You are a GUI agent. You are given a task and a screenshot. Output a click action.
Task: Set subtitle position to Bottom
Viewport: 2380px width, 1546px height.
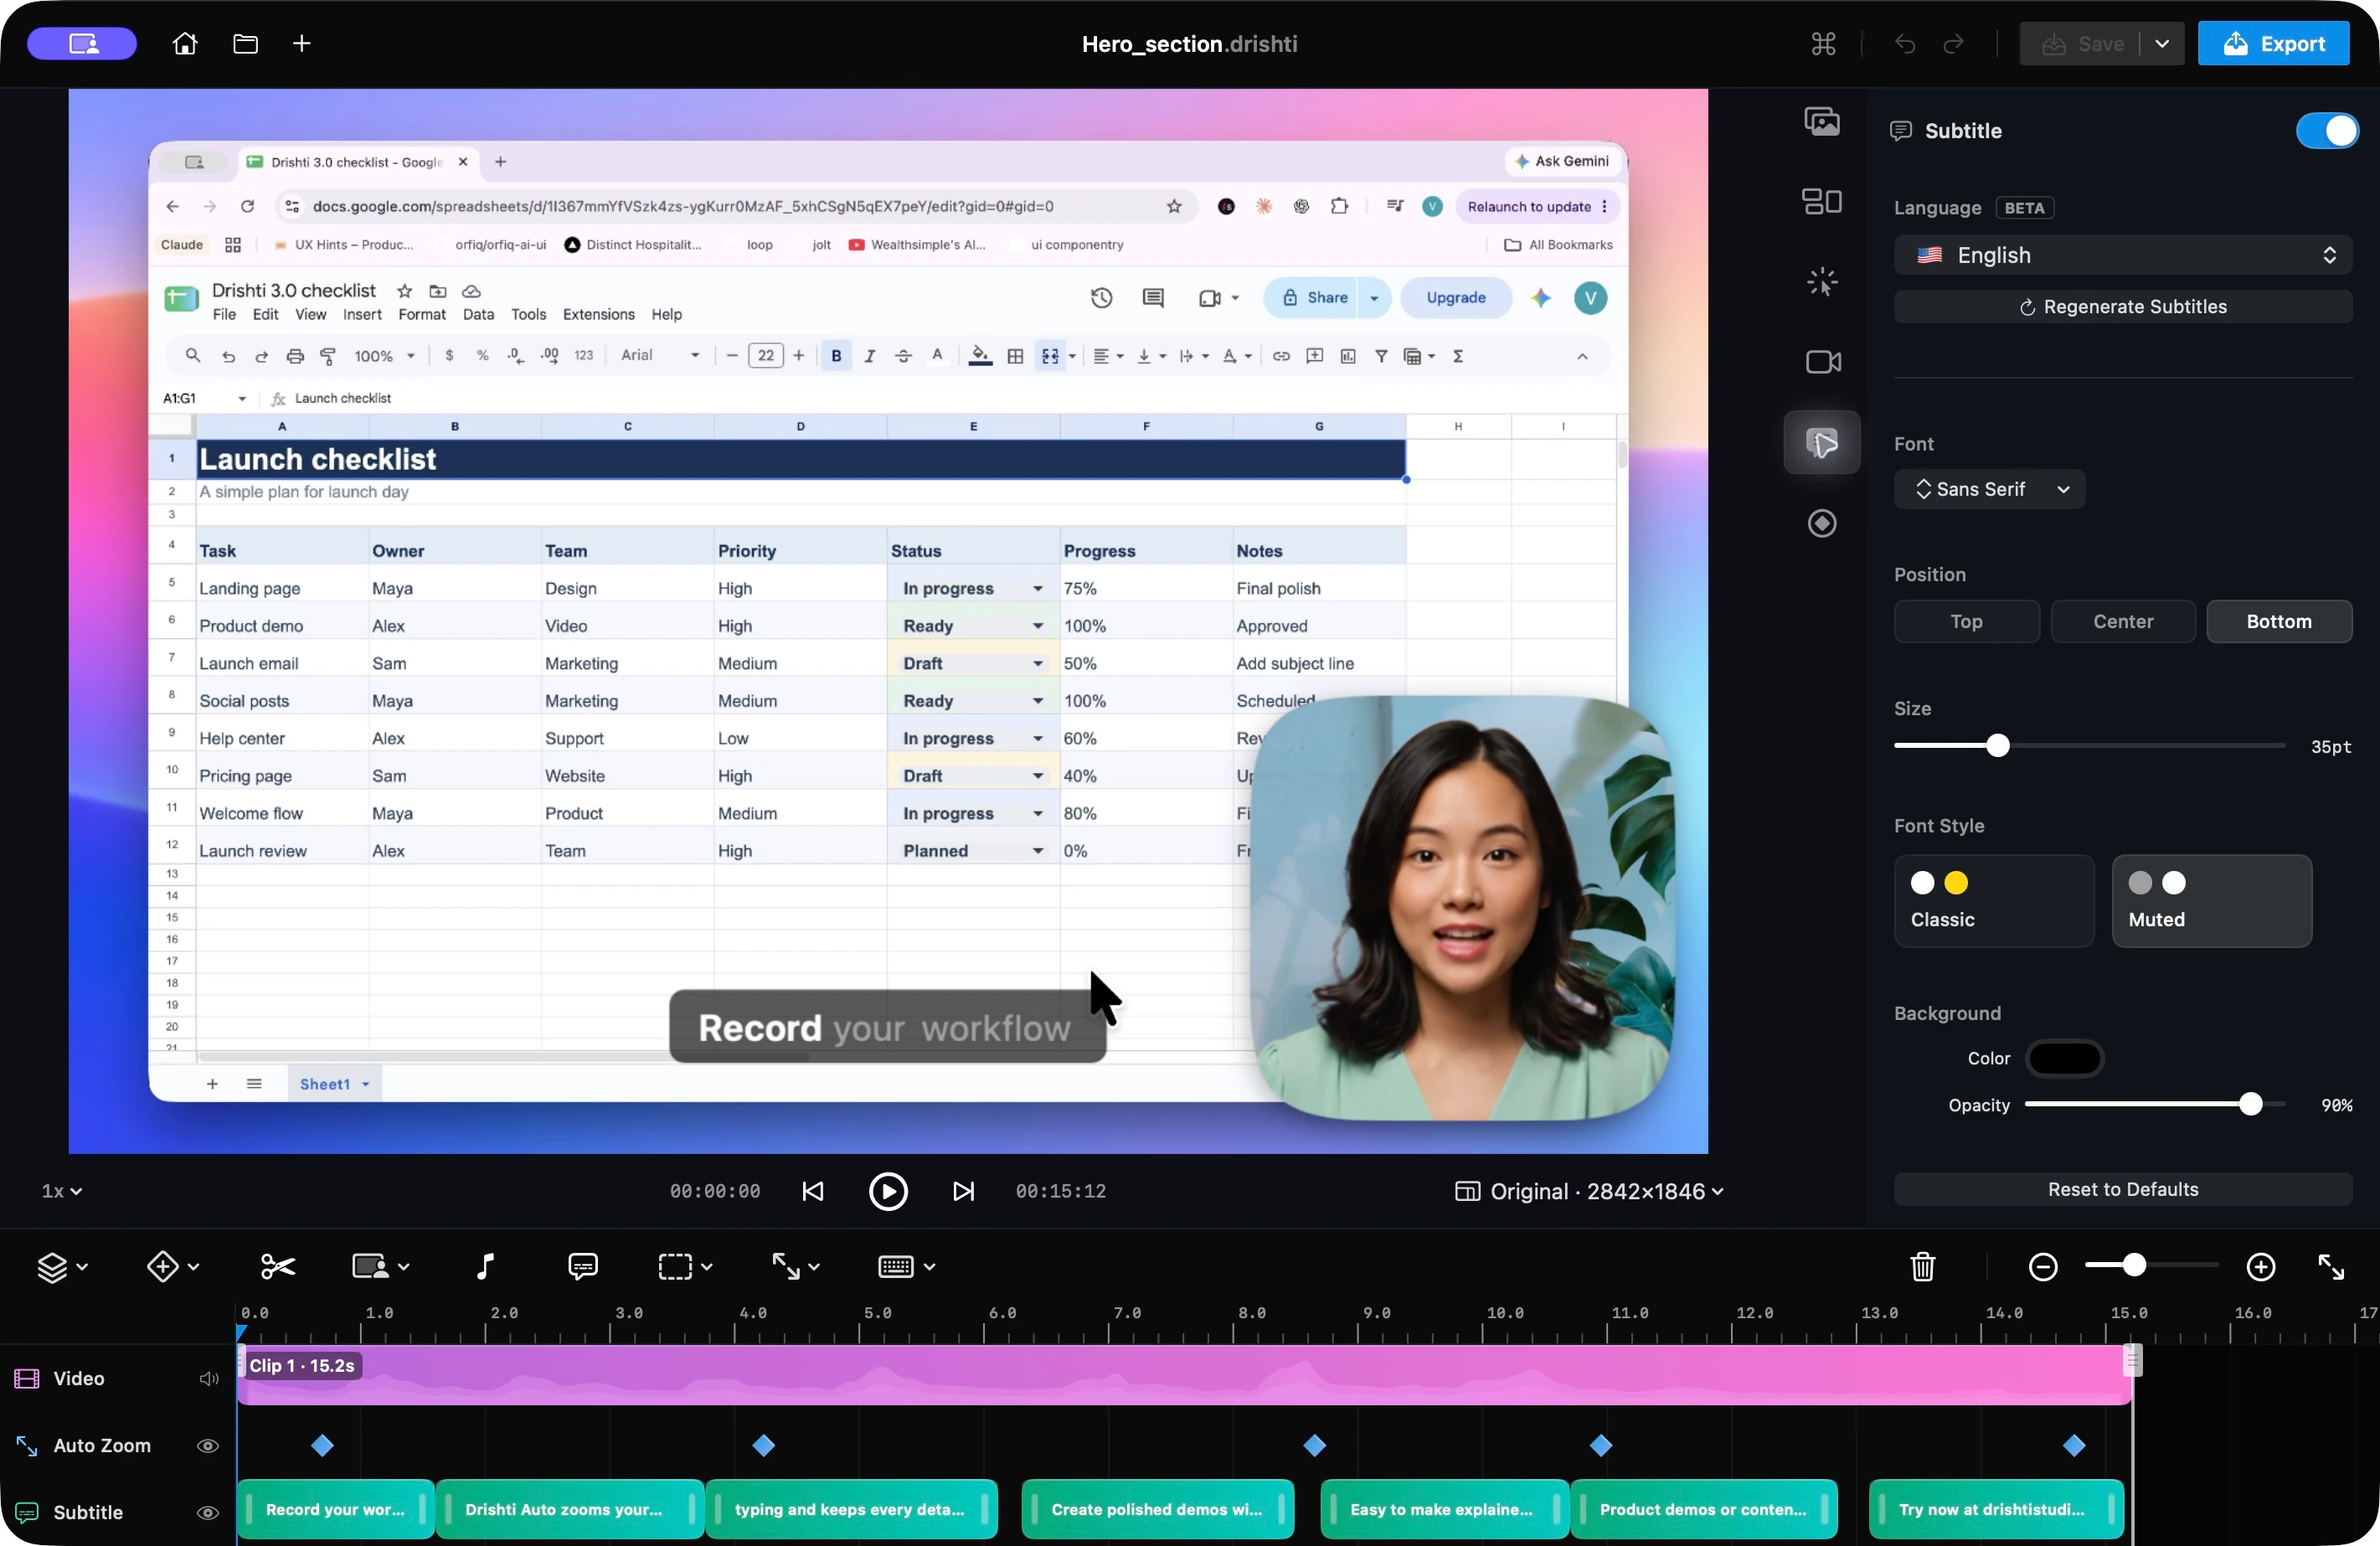2279,621
